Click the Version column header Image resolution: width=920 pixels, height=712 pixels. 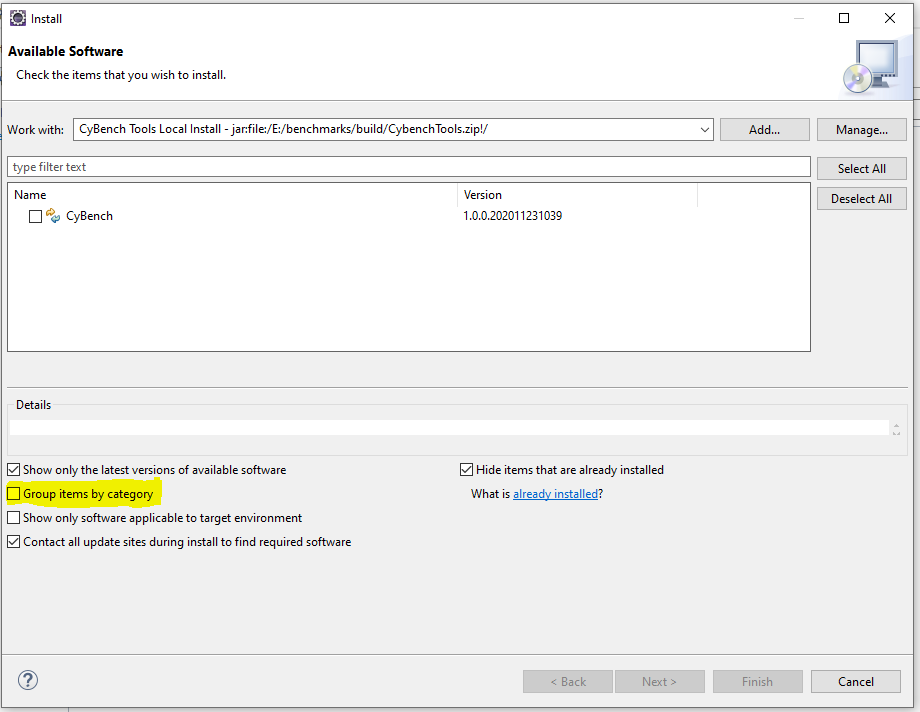(x=577, y=195)
